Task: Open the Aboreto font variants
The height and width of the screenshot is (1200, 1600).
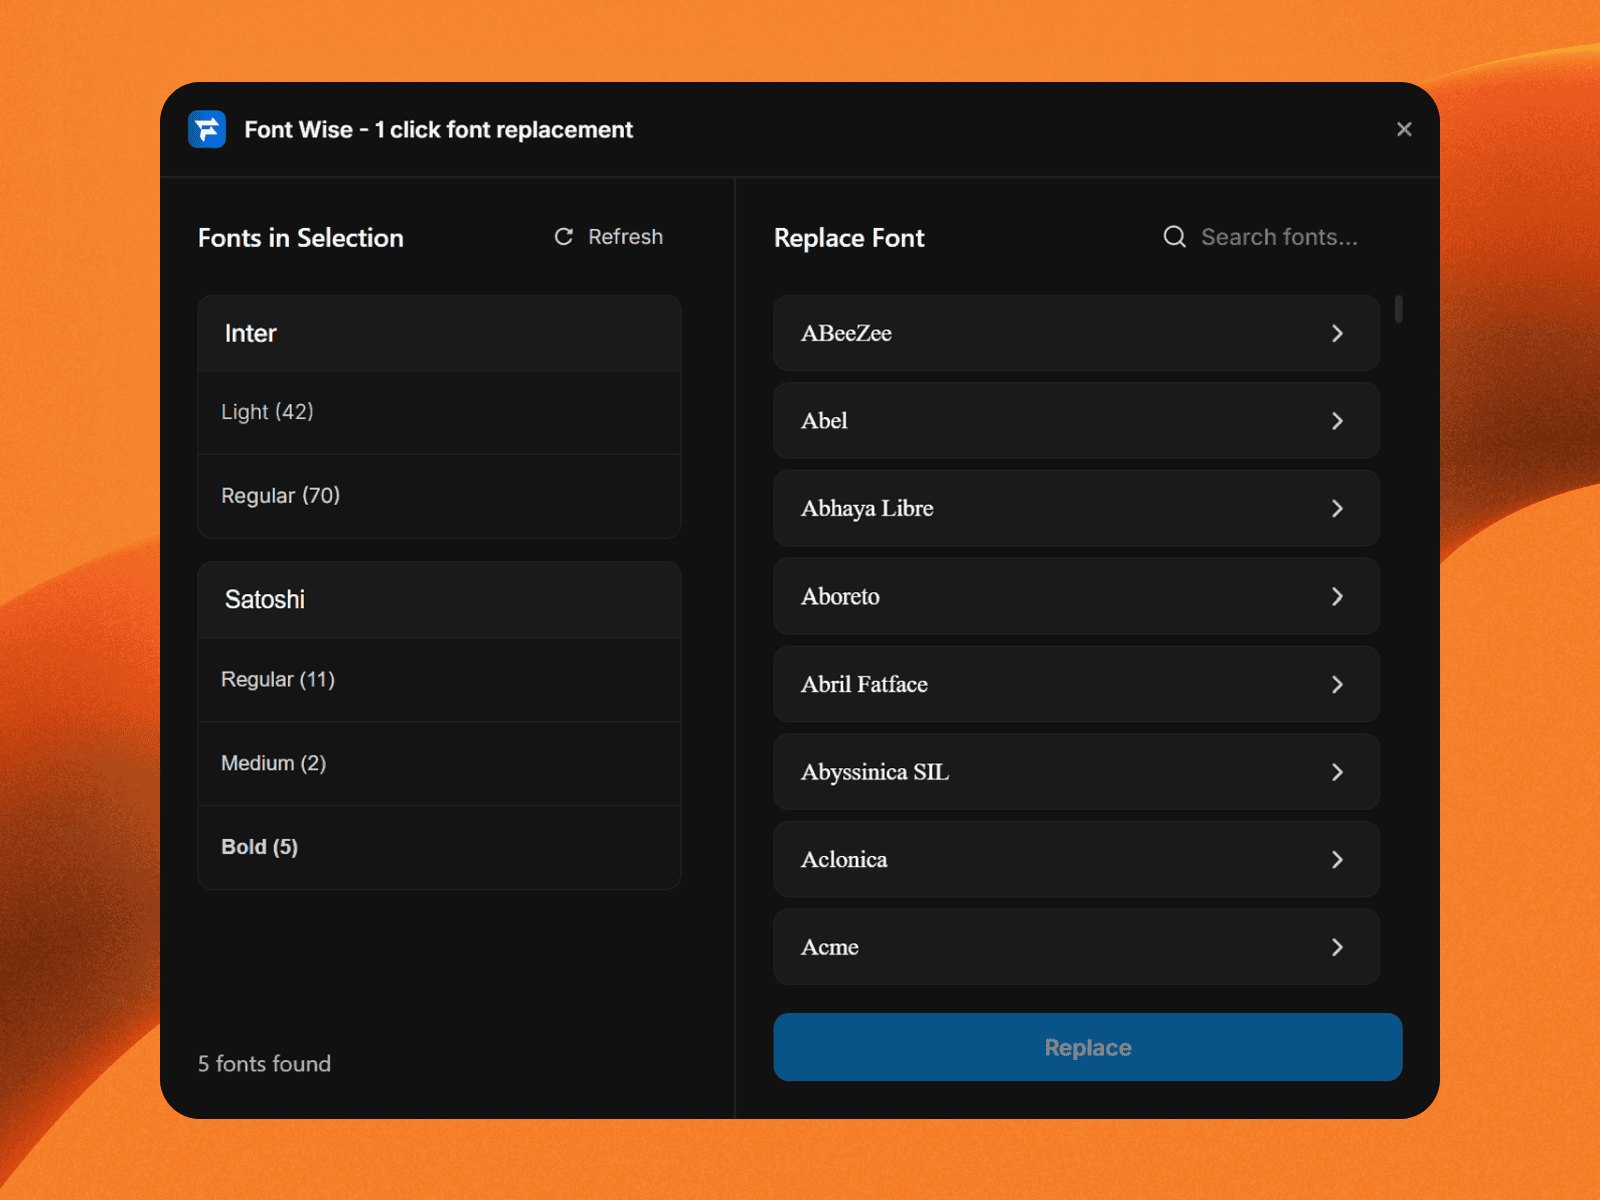Action: tap(1338, 596)
